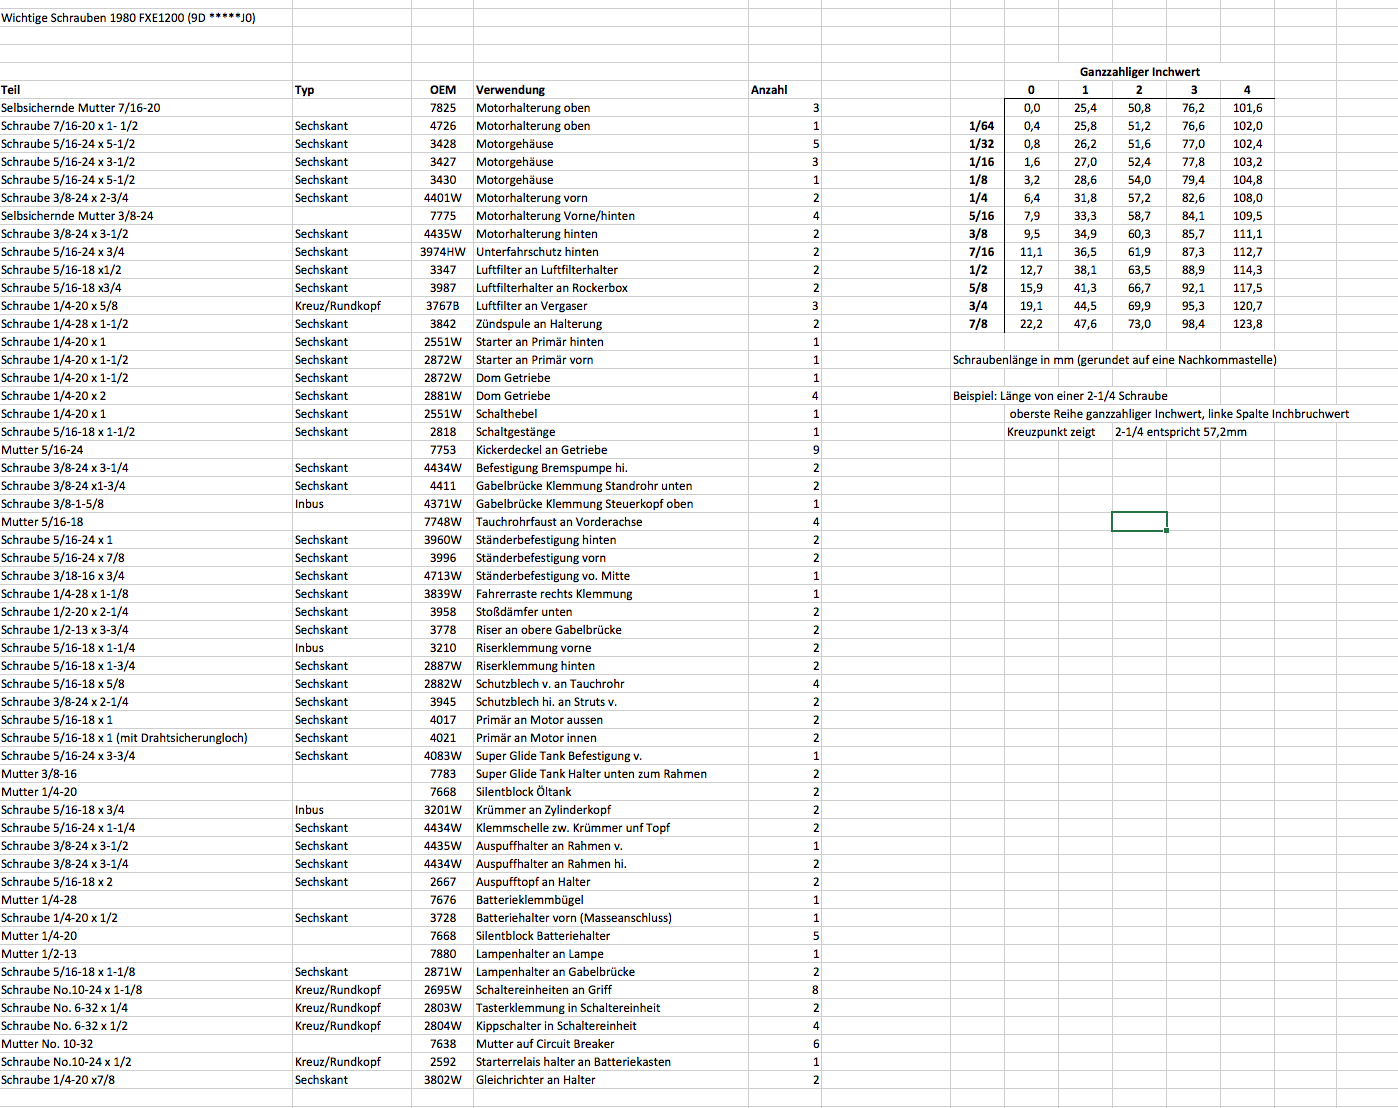
Task: Select the conversion value '123,8' cell
Action: 1247,324
